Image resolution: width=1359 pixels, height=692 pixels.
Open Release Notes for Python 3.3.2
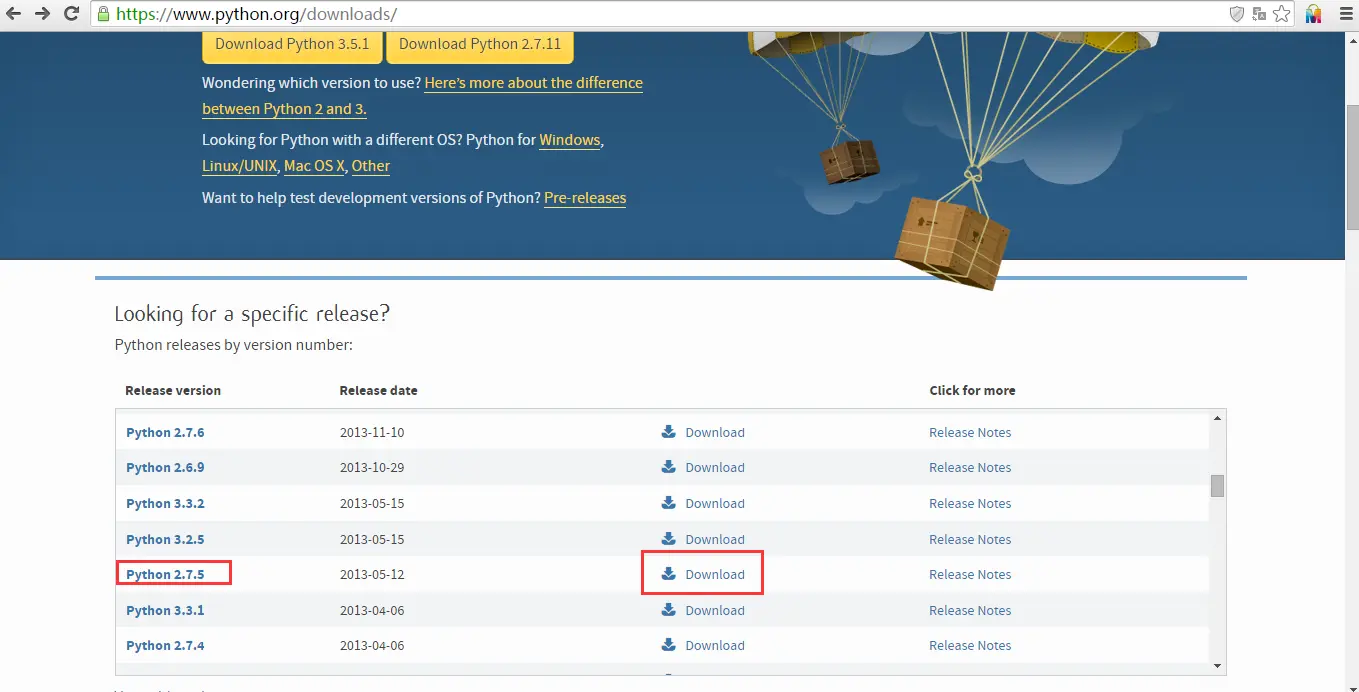click(970, 503)
